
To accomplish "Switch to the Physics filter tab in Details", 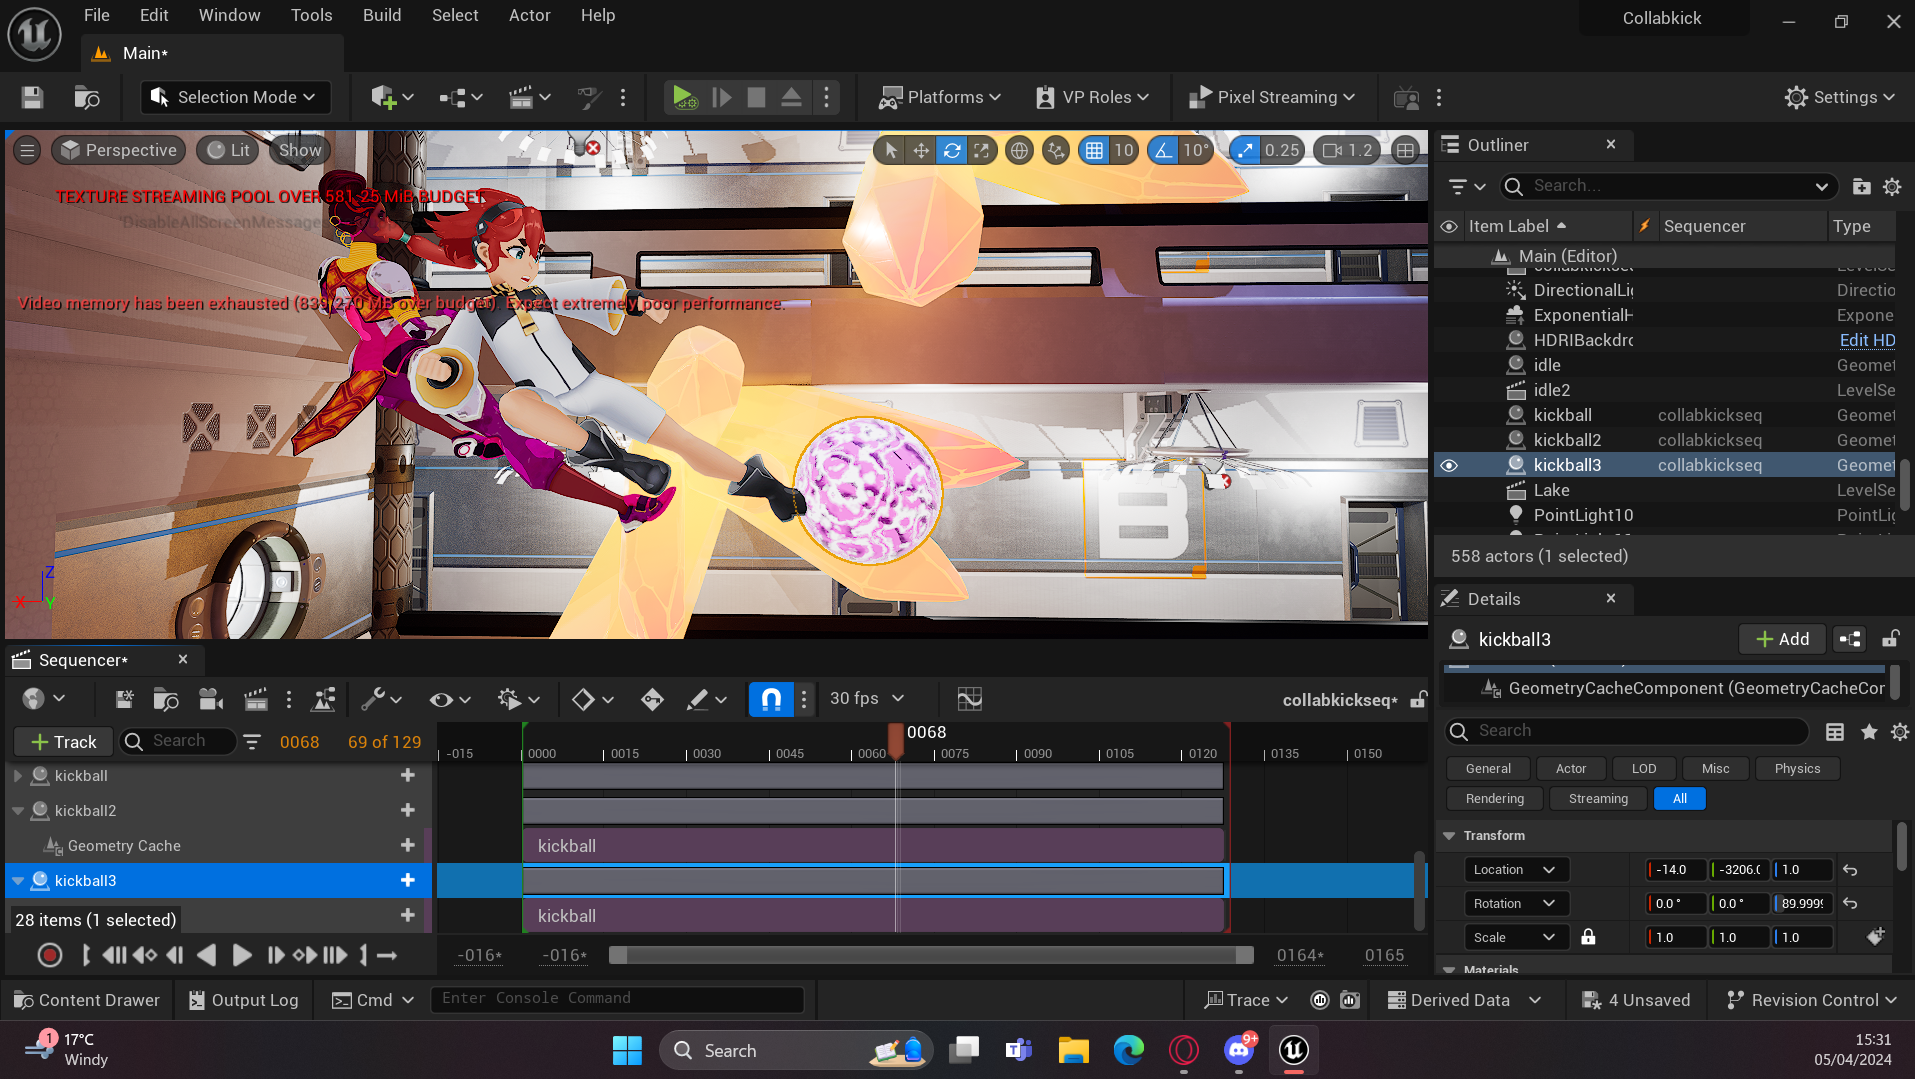I will [1797, 768].
